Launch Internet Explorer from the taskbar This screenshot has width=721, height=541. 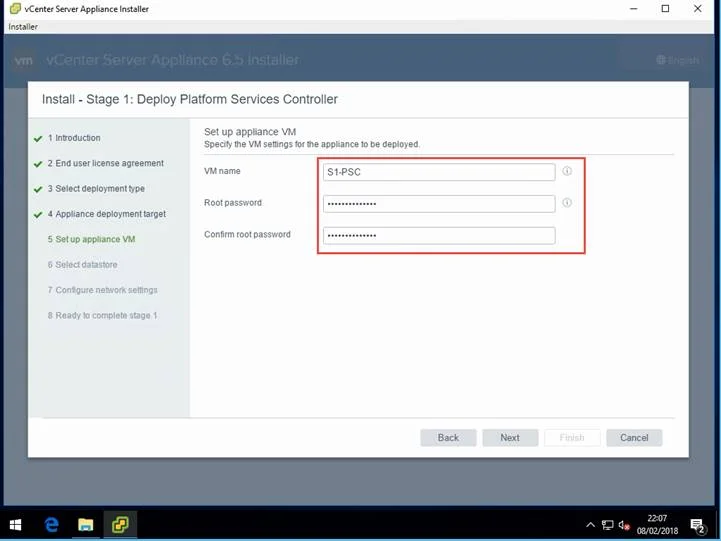[52, 524]
